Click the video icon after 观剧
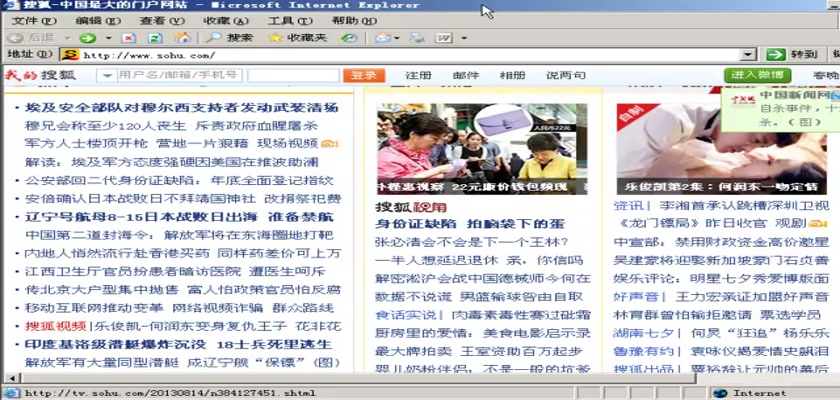Image resolution: width=840 pixels, height=400 pixels. click(818, 224)
